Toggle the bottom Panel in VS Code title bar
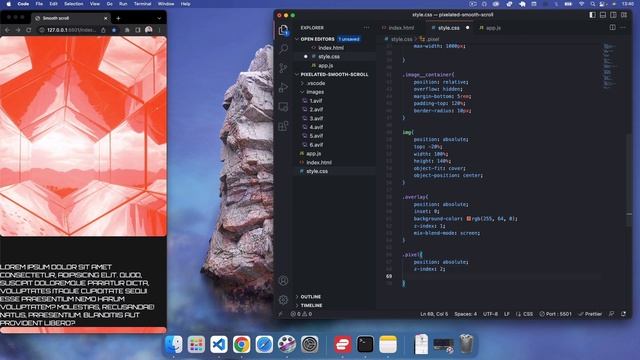The image size is (640, 360). click(603, 15)
